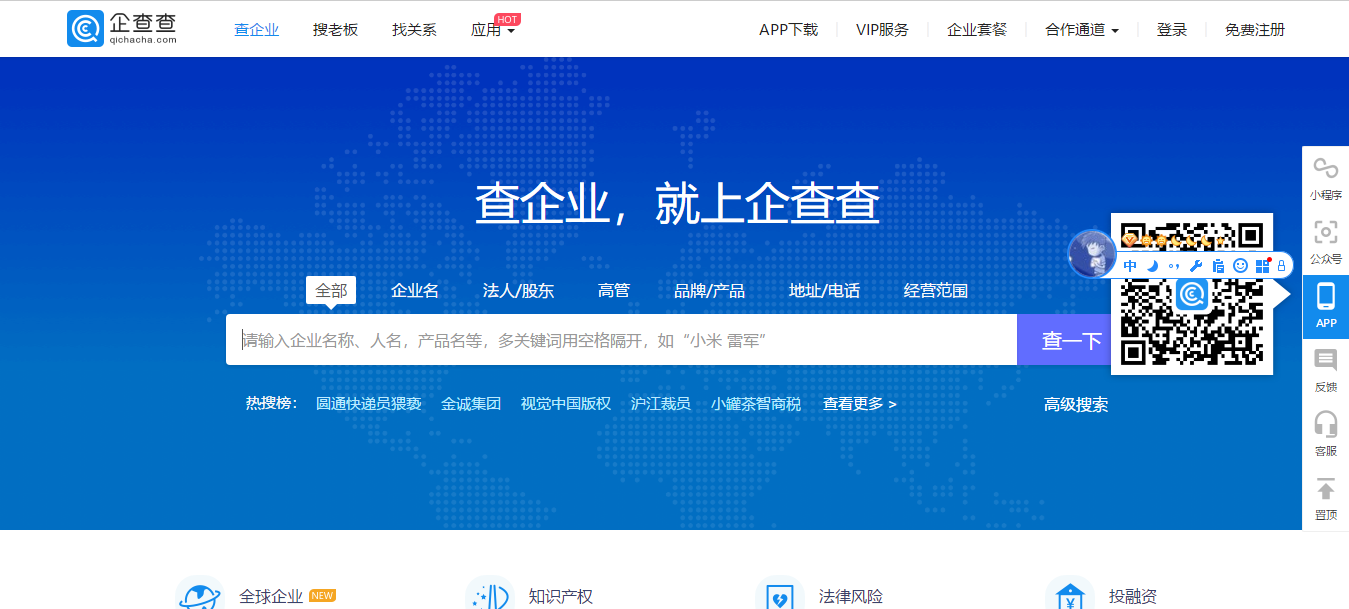The height and width of the screenshot is (609, 1349).
Task: Select the 搜老板 navigation tab
Action: click(335, 30)
